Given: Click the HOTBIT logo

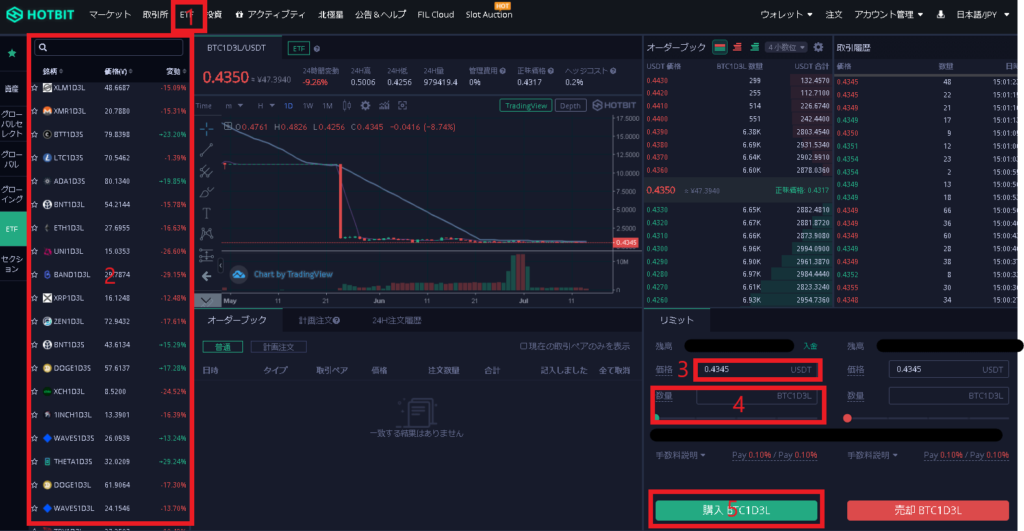Looking at the screenshot, I should coord(40,14).
